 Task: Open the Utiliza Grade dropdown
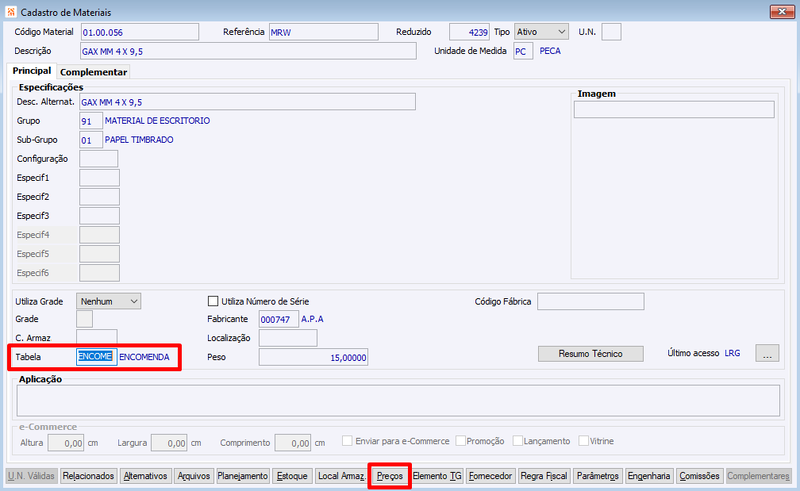pyautogui.click(x=109, y=301)
